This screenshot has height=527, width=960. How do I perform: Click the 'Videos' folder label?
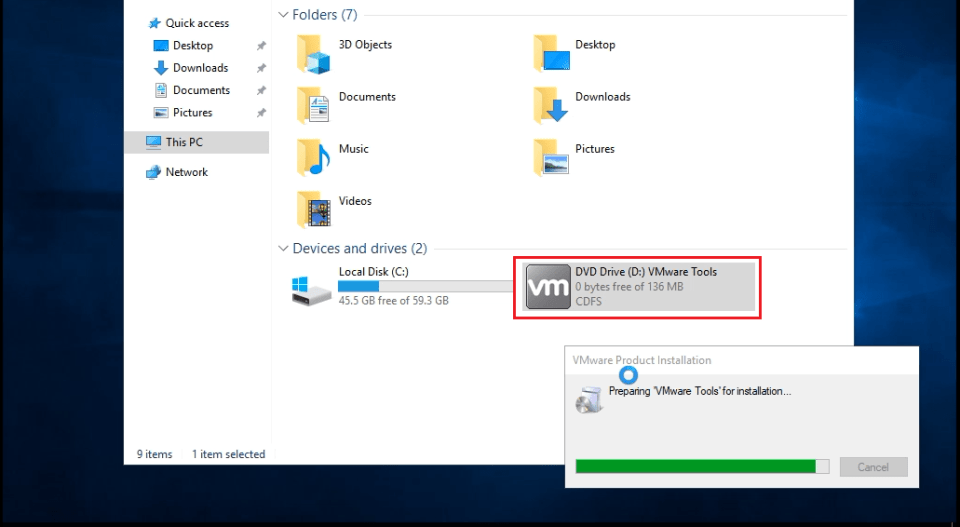pyautogui.click(x=355, y=201)
